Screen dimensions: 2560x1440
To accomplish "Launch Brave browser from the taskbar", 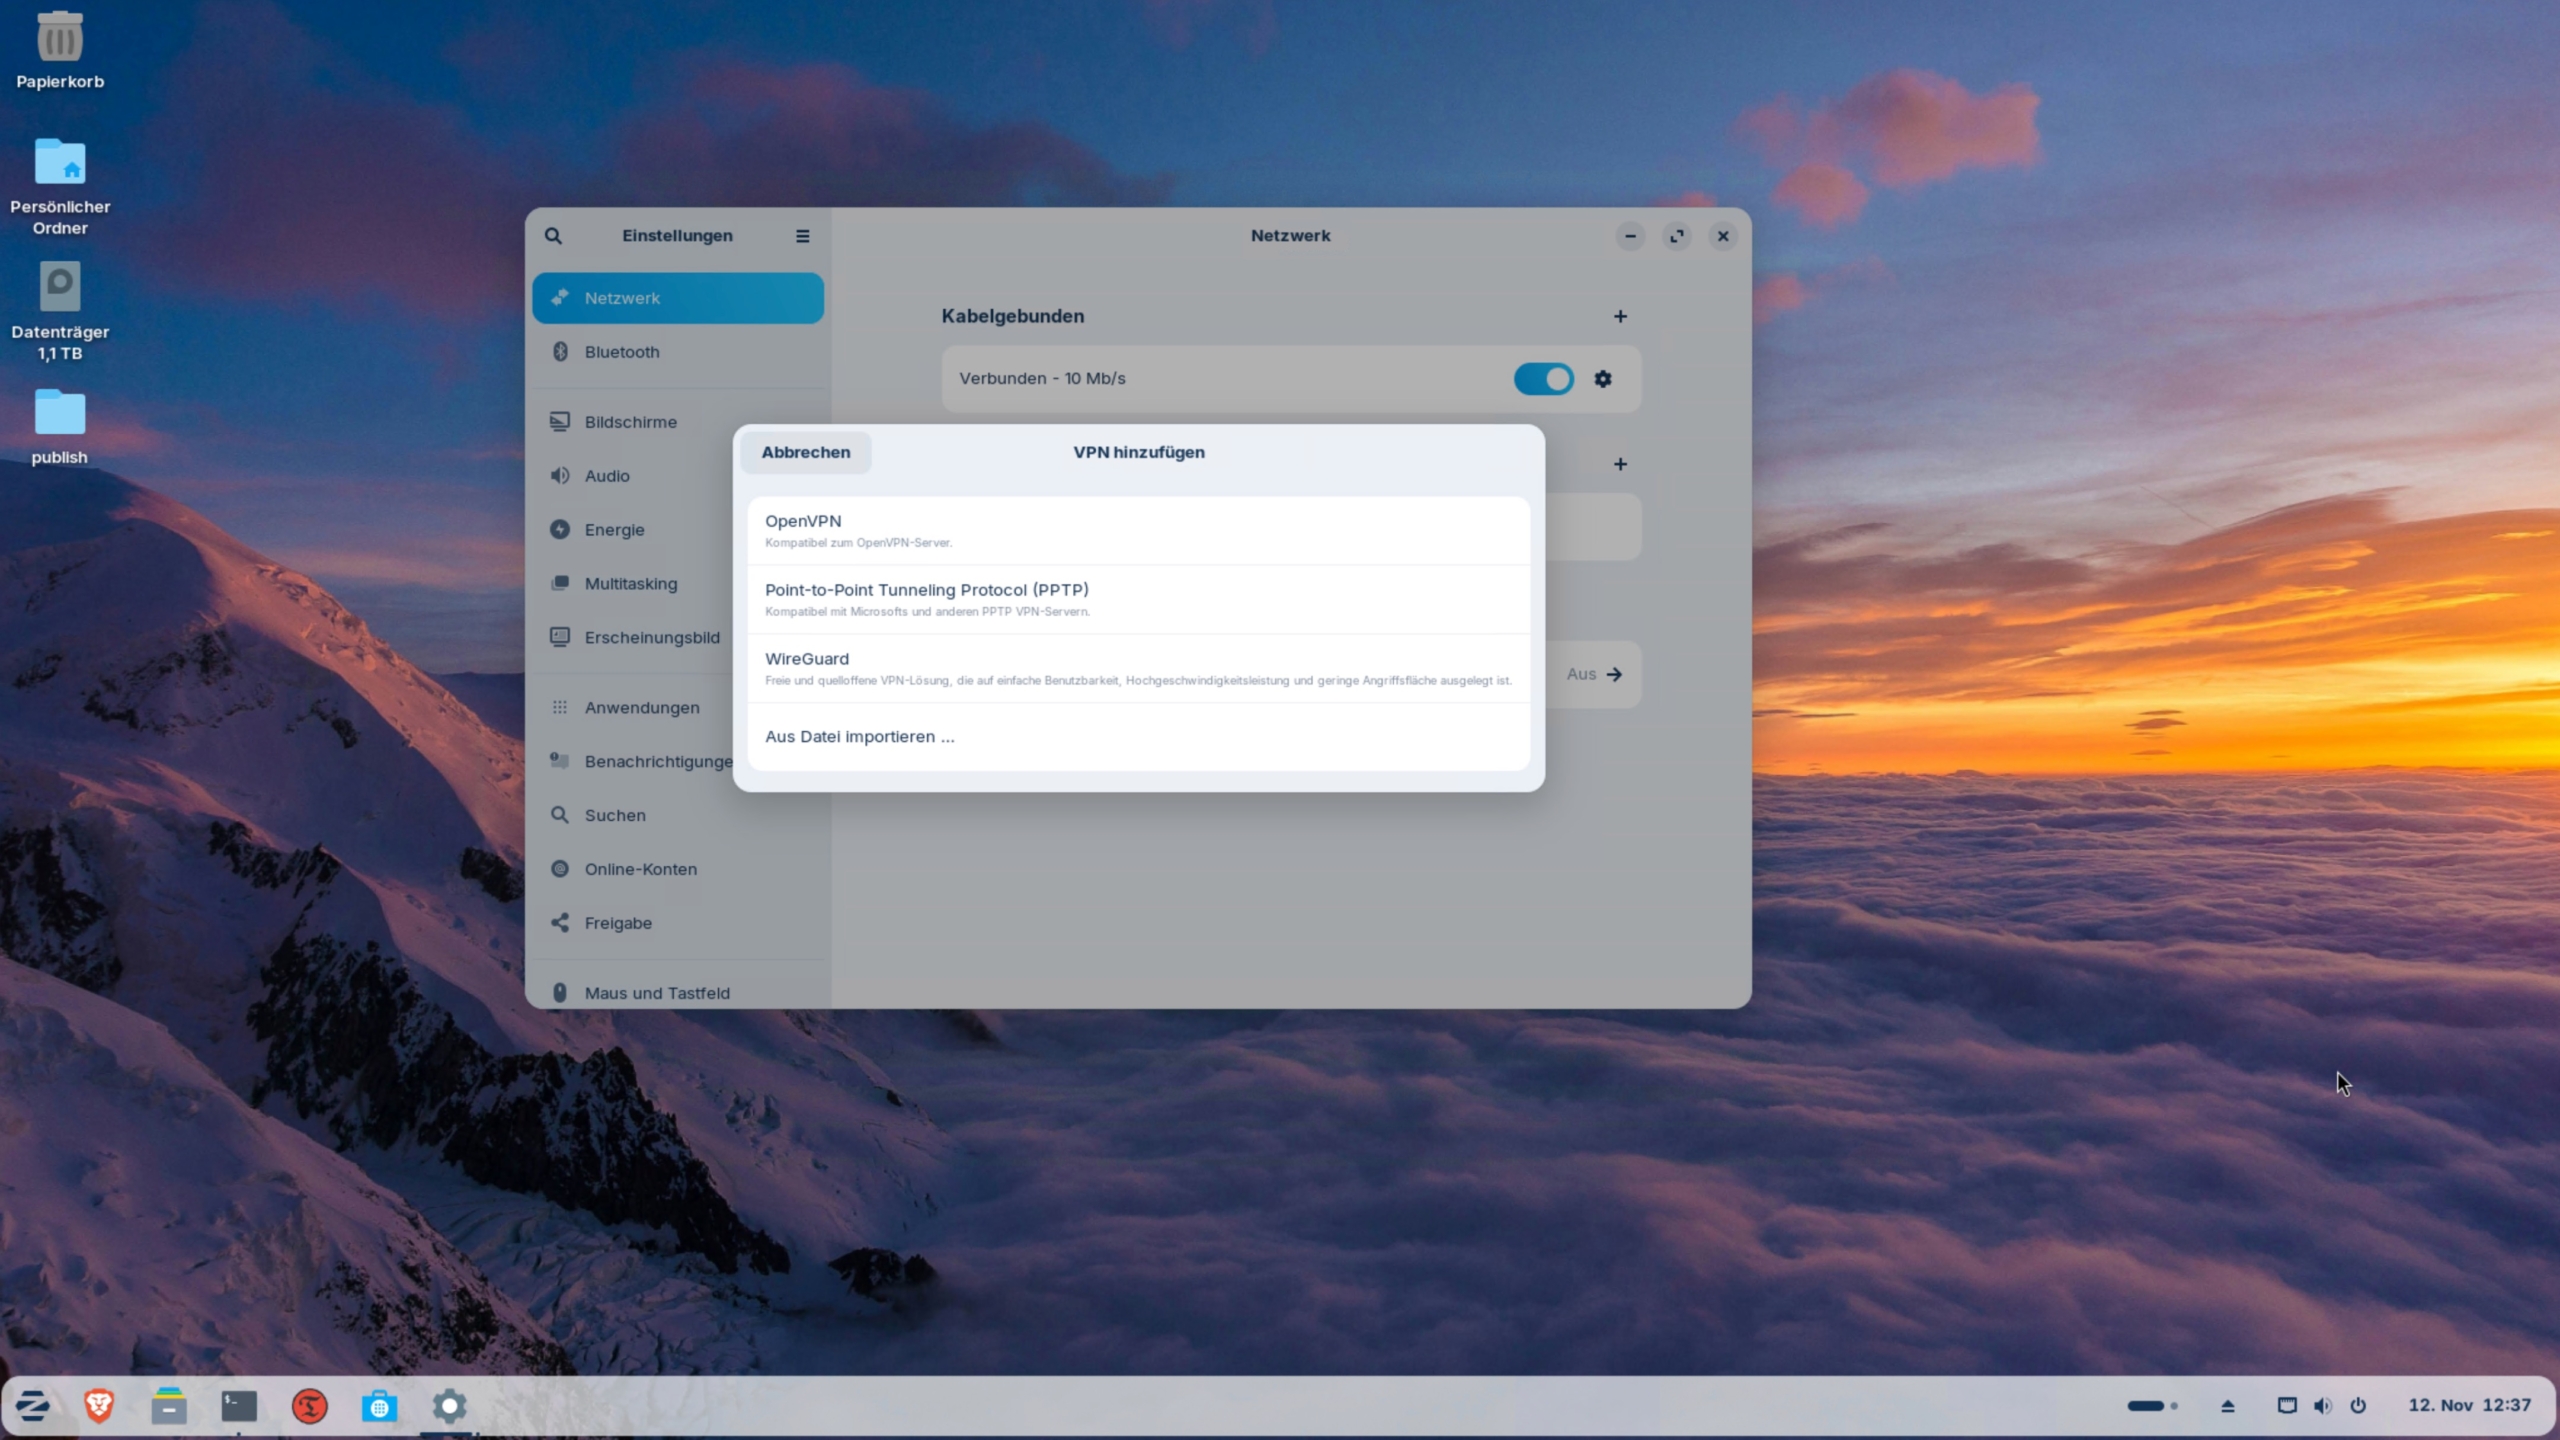I will tap(100, 1405).
